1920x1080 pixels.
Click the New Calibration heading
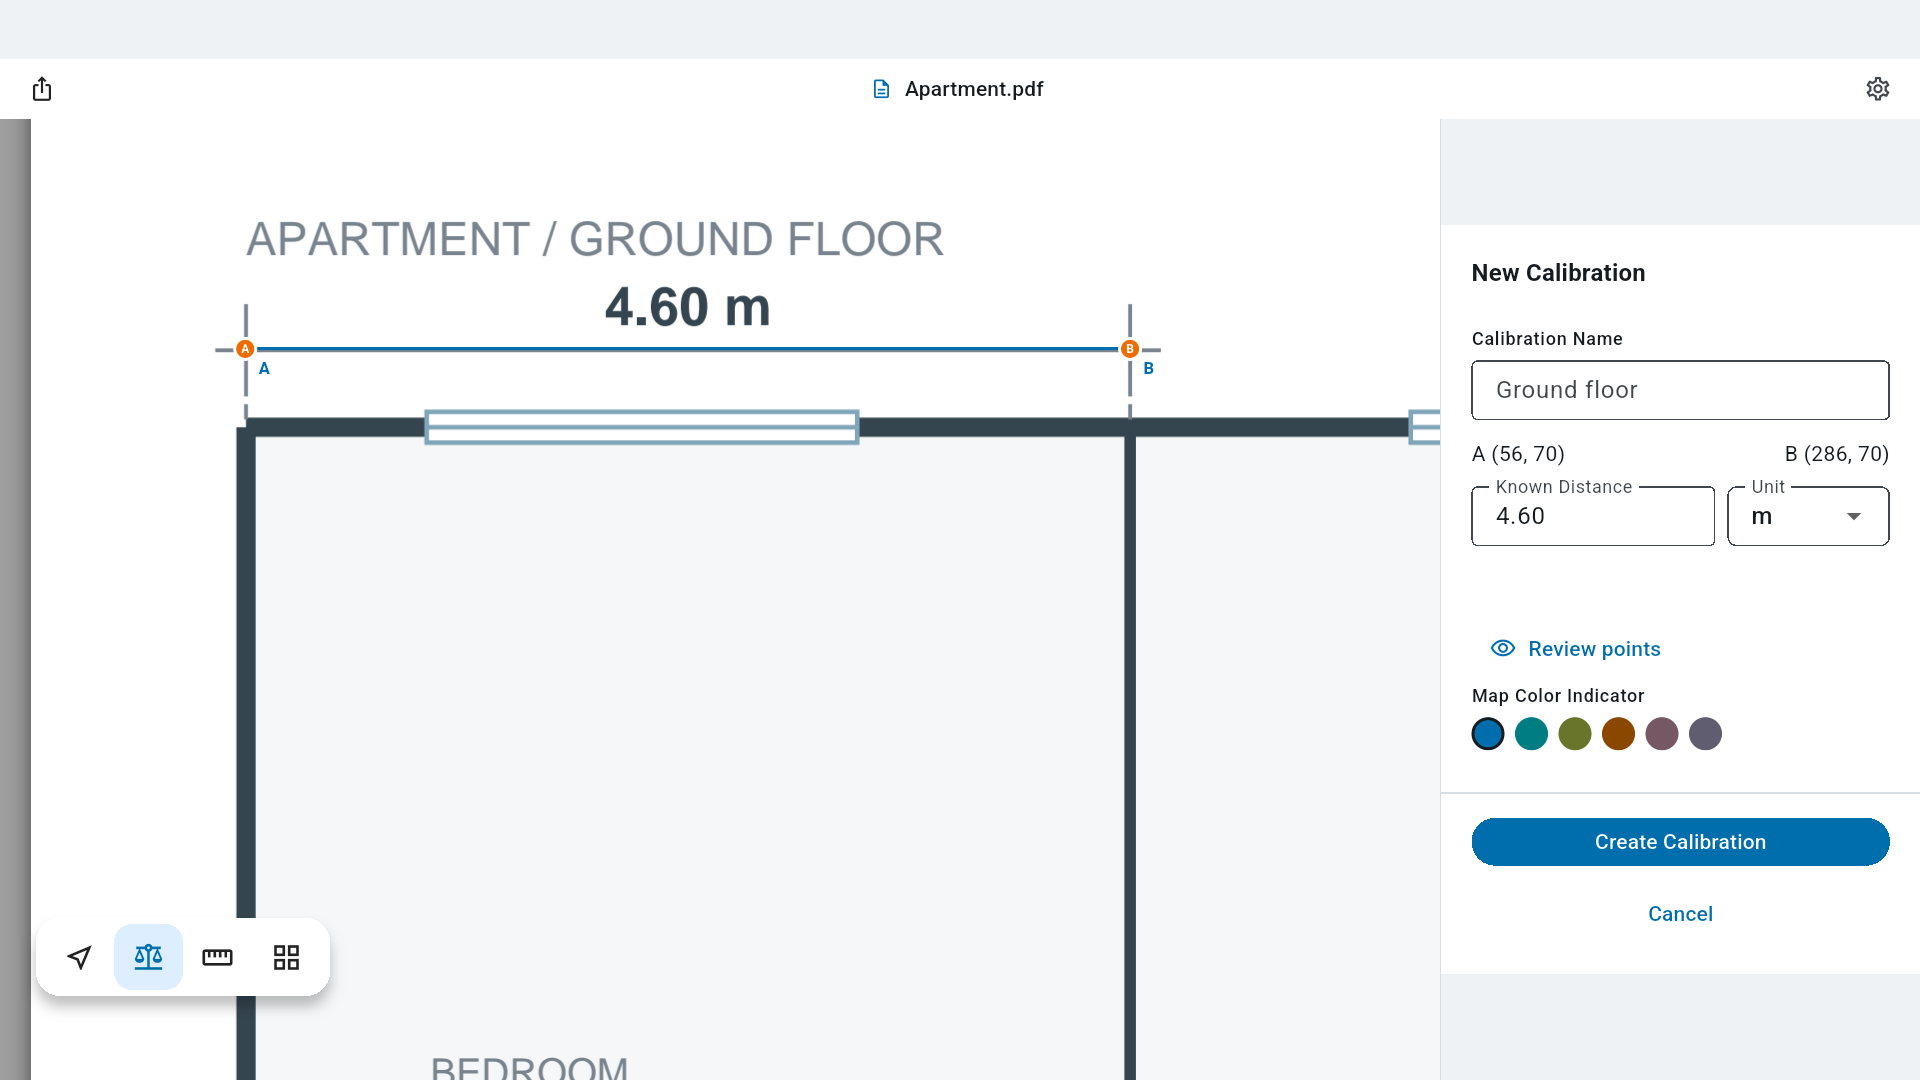[x=1558, y=273]
